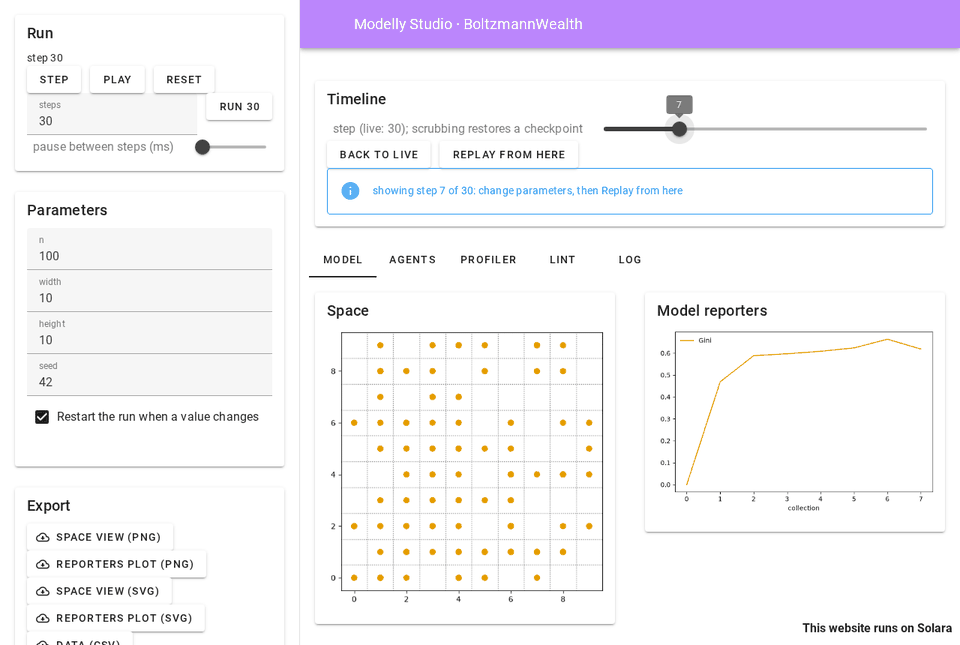Screen dimensions: 960x645
Task: Click the RESET button
Action: point(184,80)
